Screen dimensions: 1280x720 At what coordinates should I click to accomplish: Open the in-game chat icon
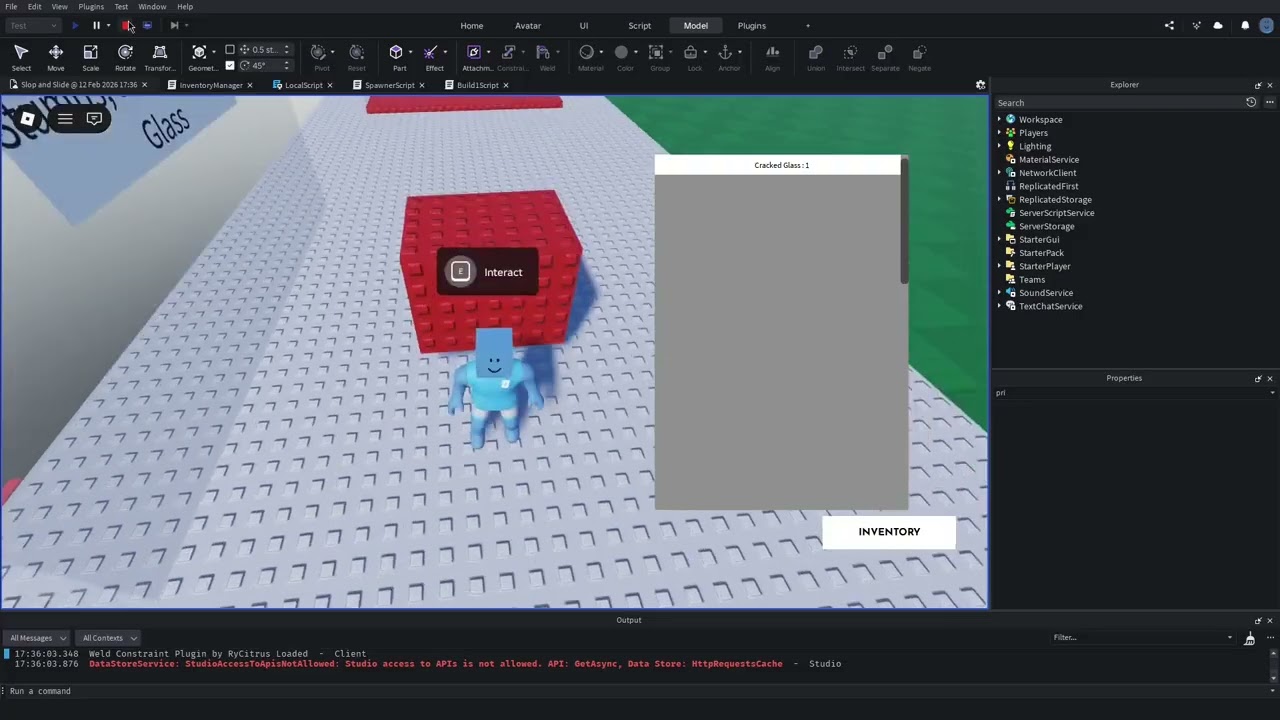94,119
